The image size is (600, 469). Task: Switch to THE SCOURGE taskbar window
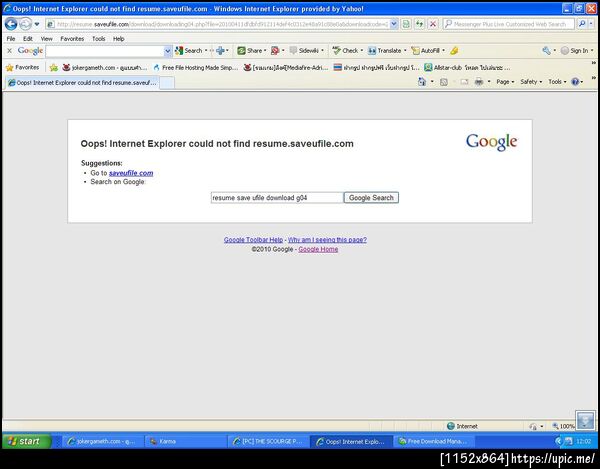[268, 441]
